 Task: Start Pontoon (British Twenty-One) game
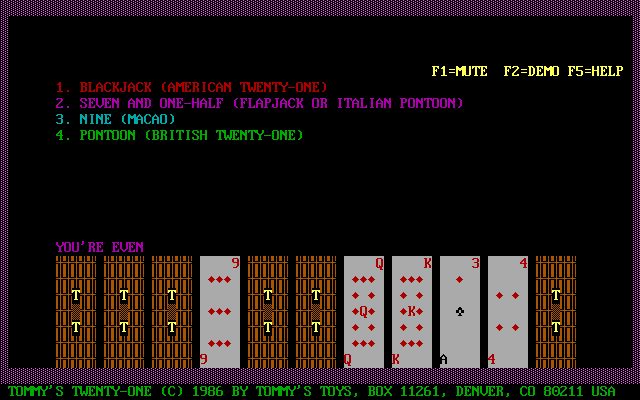[x=180, y=135]
